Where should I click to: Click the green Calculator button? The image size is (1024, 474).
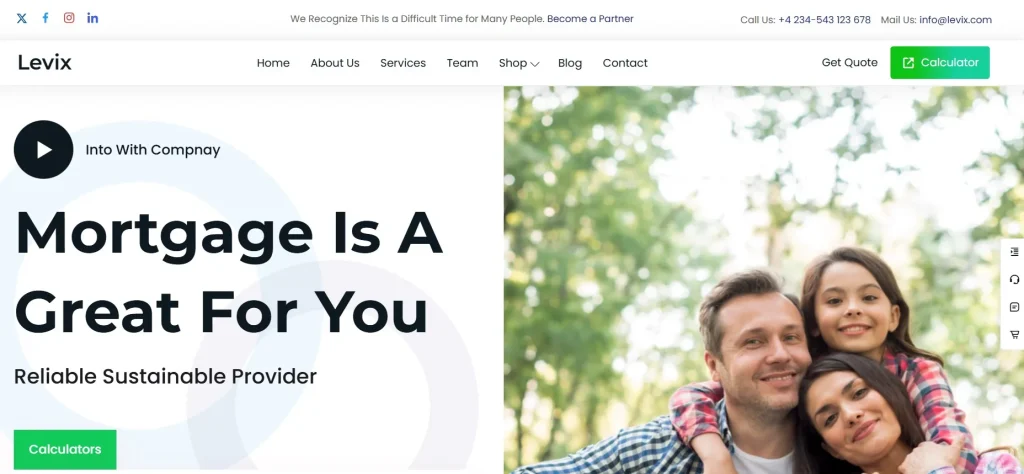pos(940,63)
